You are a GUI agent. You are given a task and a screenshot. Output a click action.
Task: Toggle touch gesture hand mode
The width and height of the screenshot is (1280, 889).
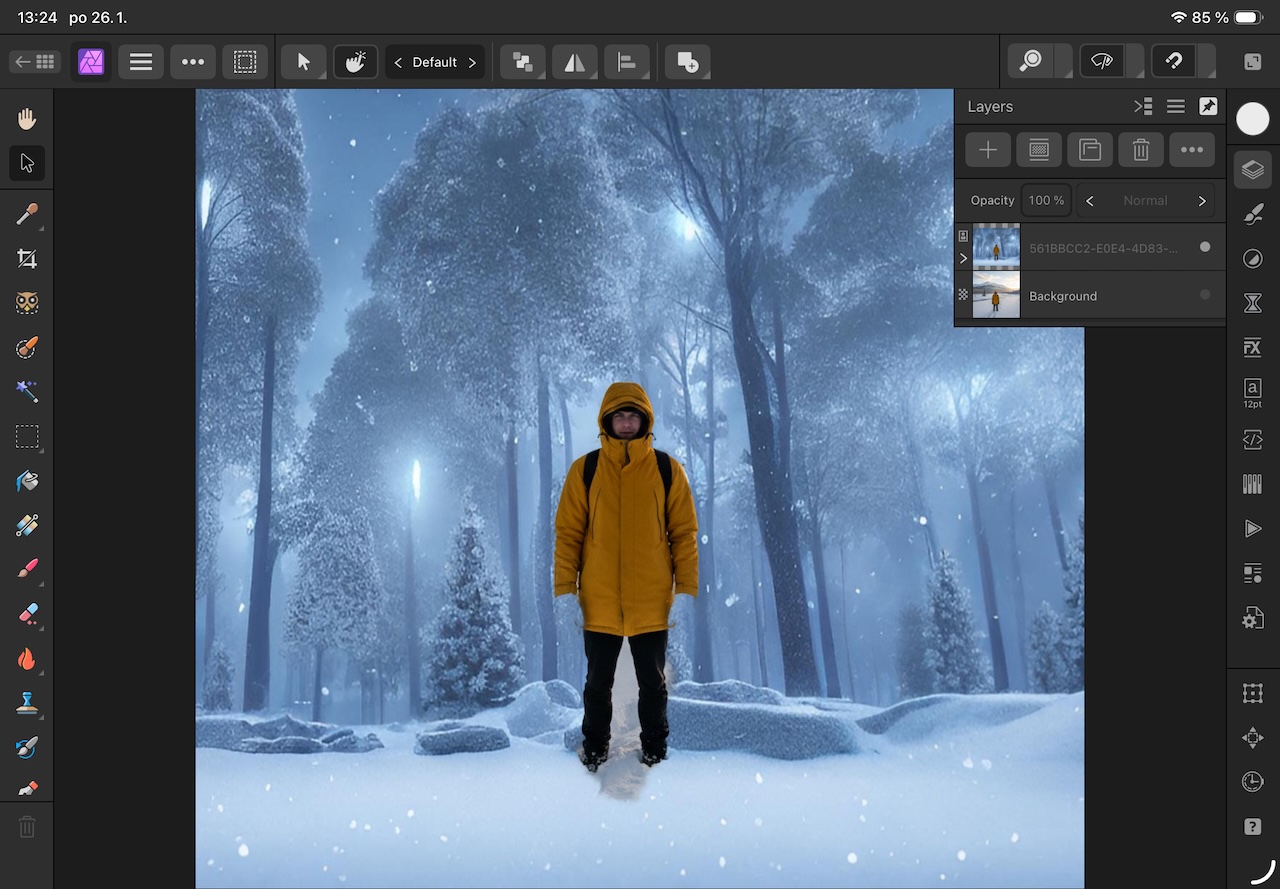click(355, 62)
